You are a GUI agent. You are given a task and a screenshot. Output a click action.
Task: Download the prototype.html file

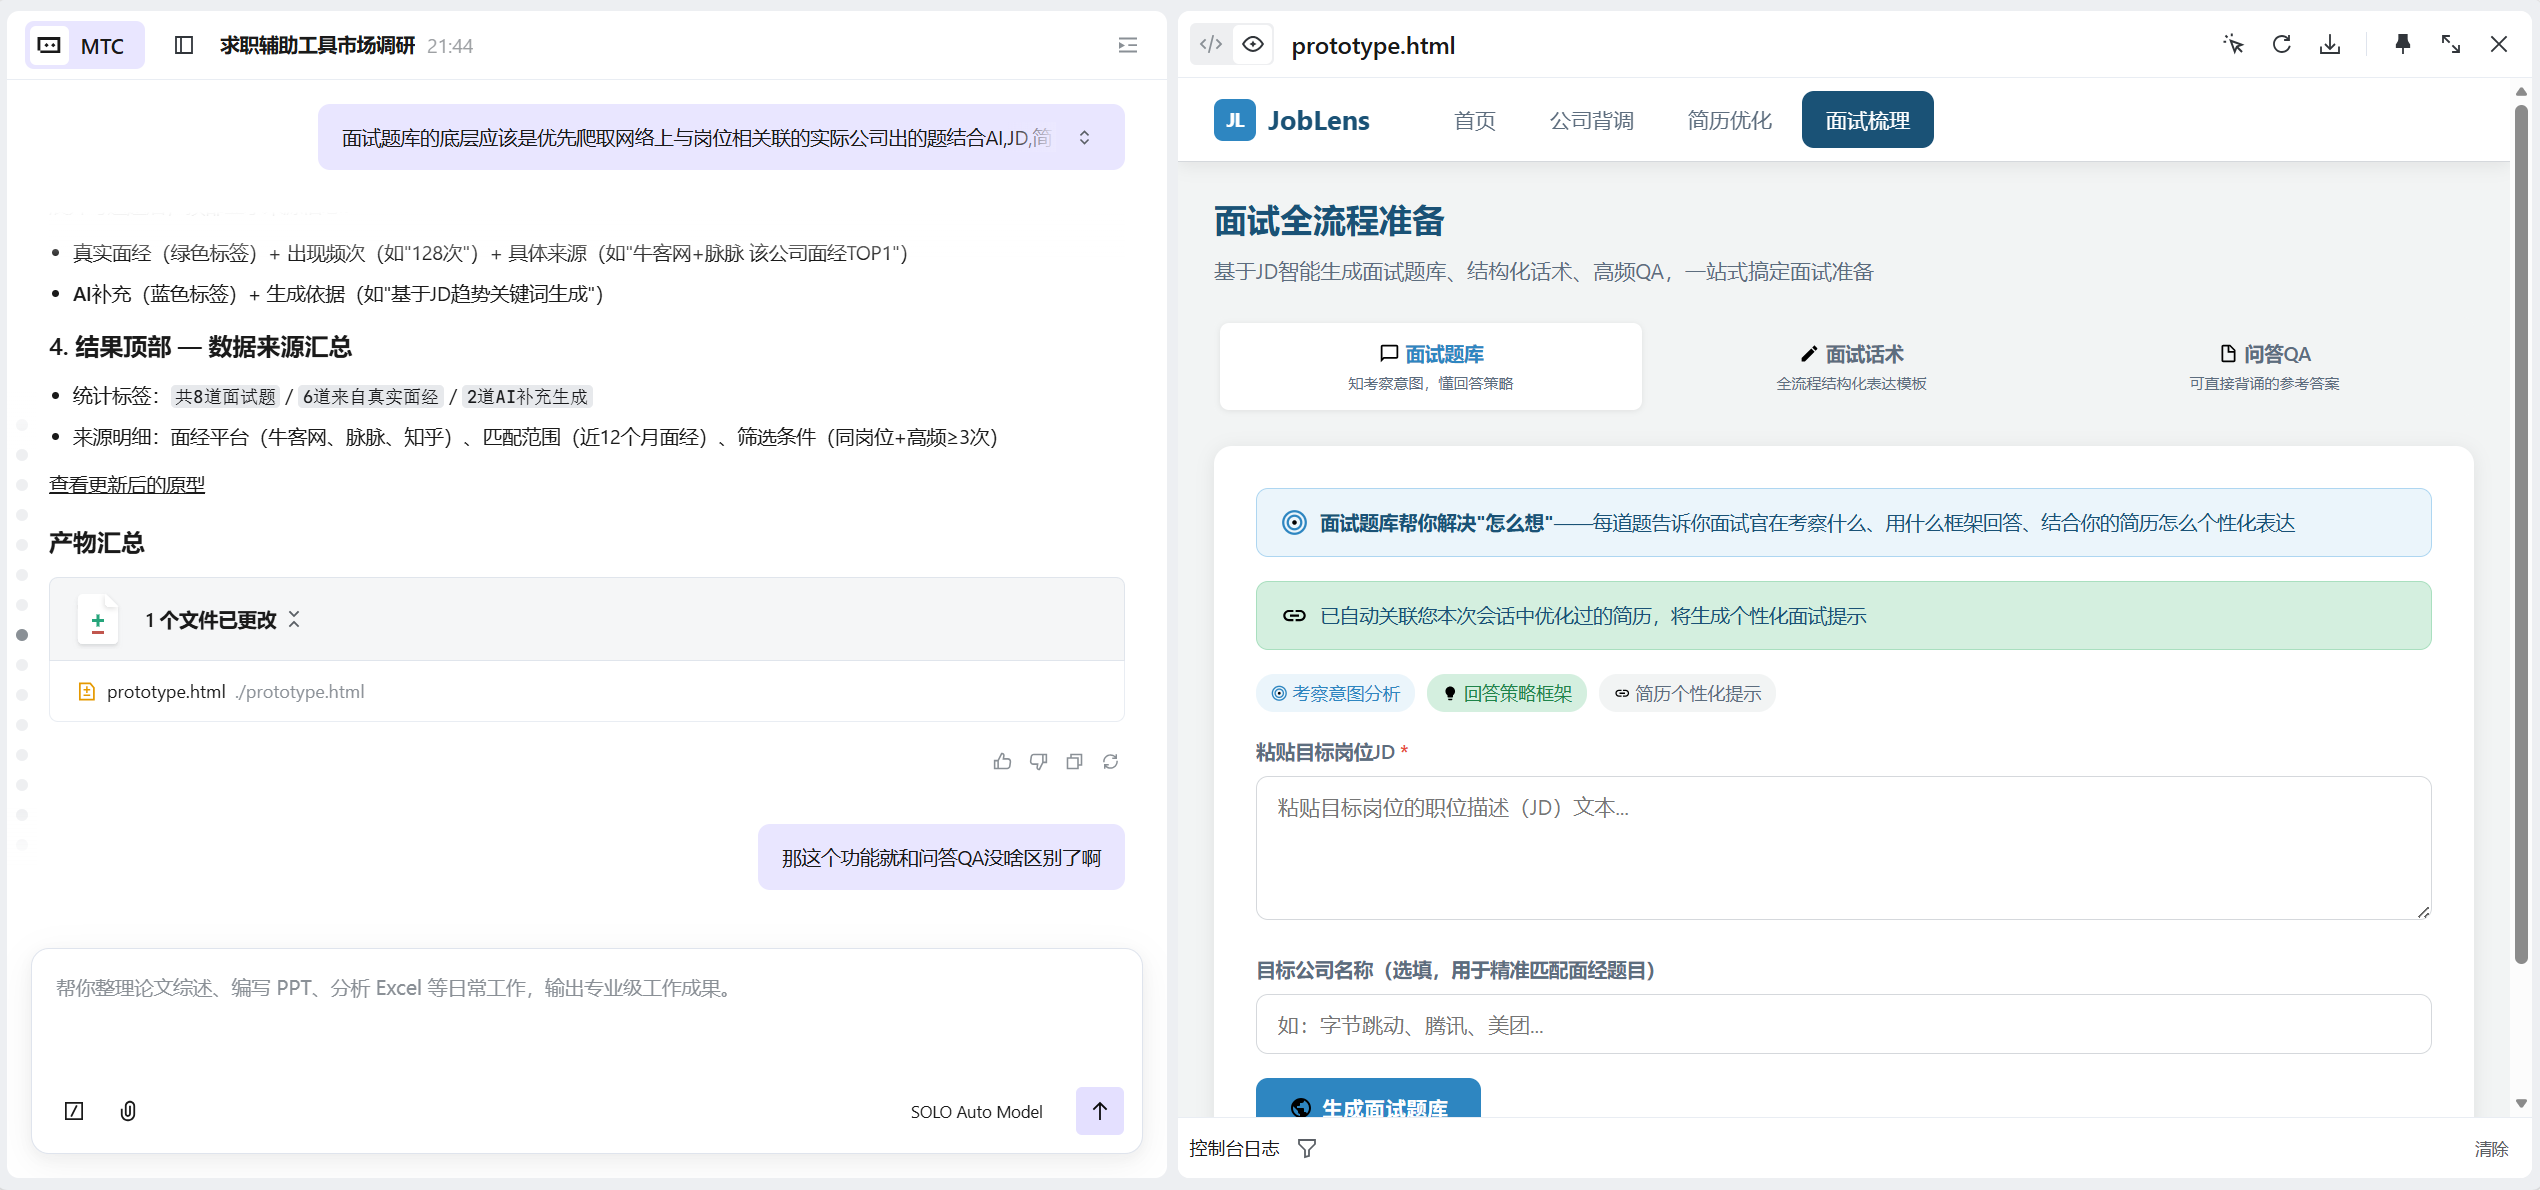pos(2330,45)
